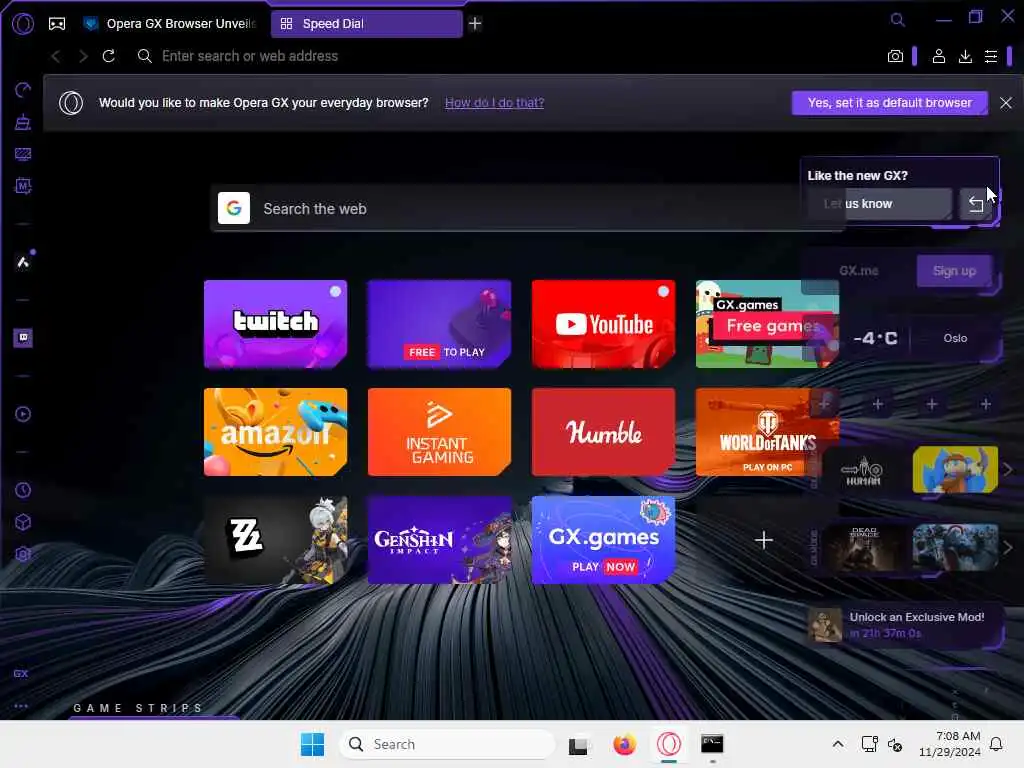Click the Windows taskbar Search box
This screenshot has height=768, width=1024.
coord(447,744)
